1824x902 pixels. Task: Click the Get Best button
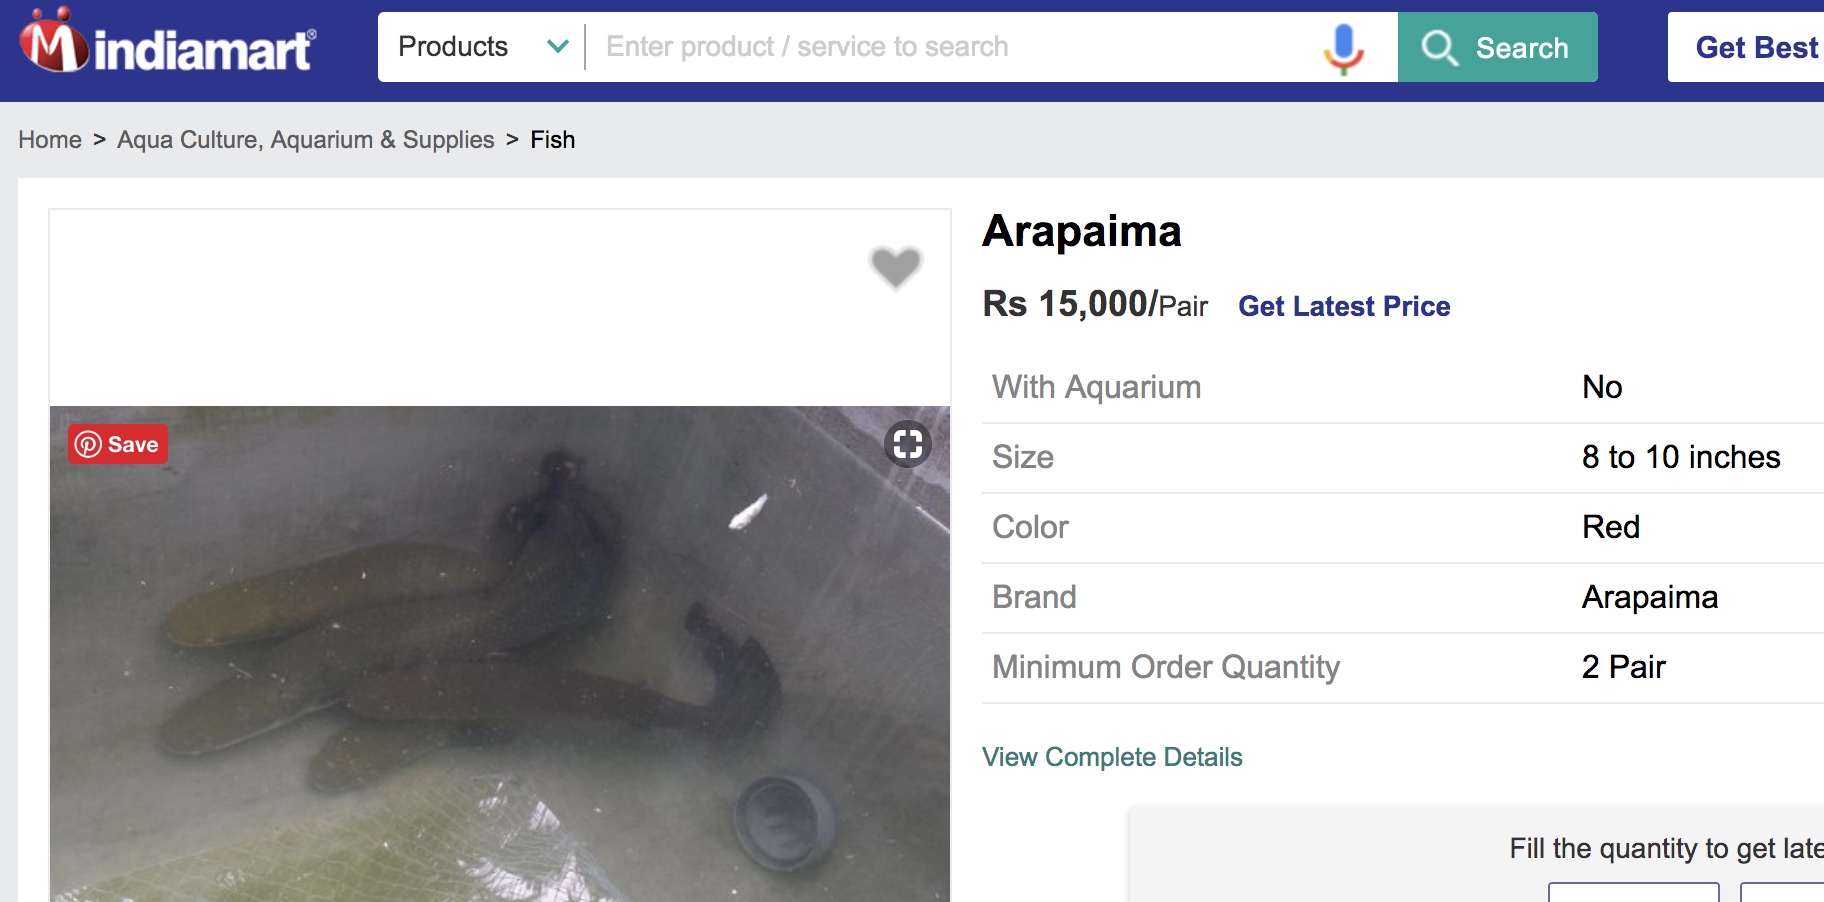pos(1746,47)
